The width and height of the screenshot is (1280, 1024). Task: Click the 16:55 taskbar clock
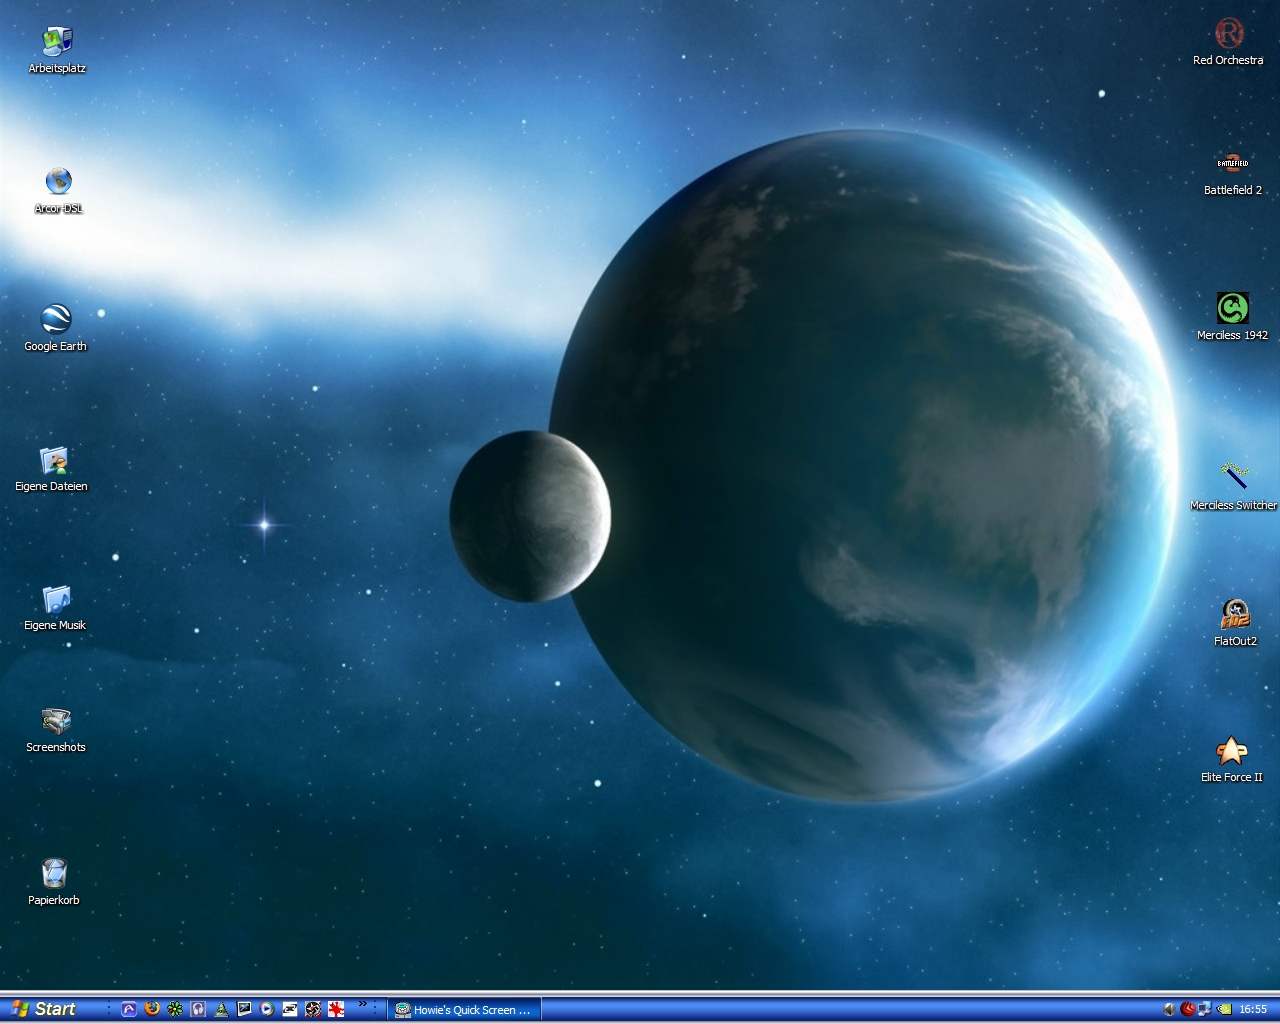pos(1253,1010)
